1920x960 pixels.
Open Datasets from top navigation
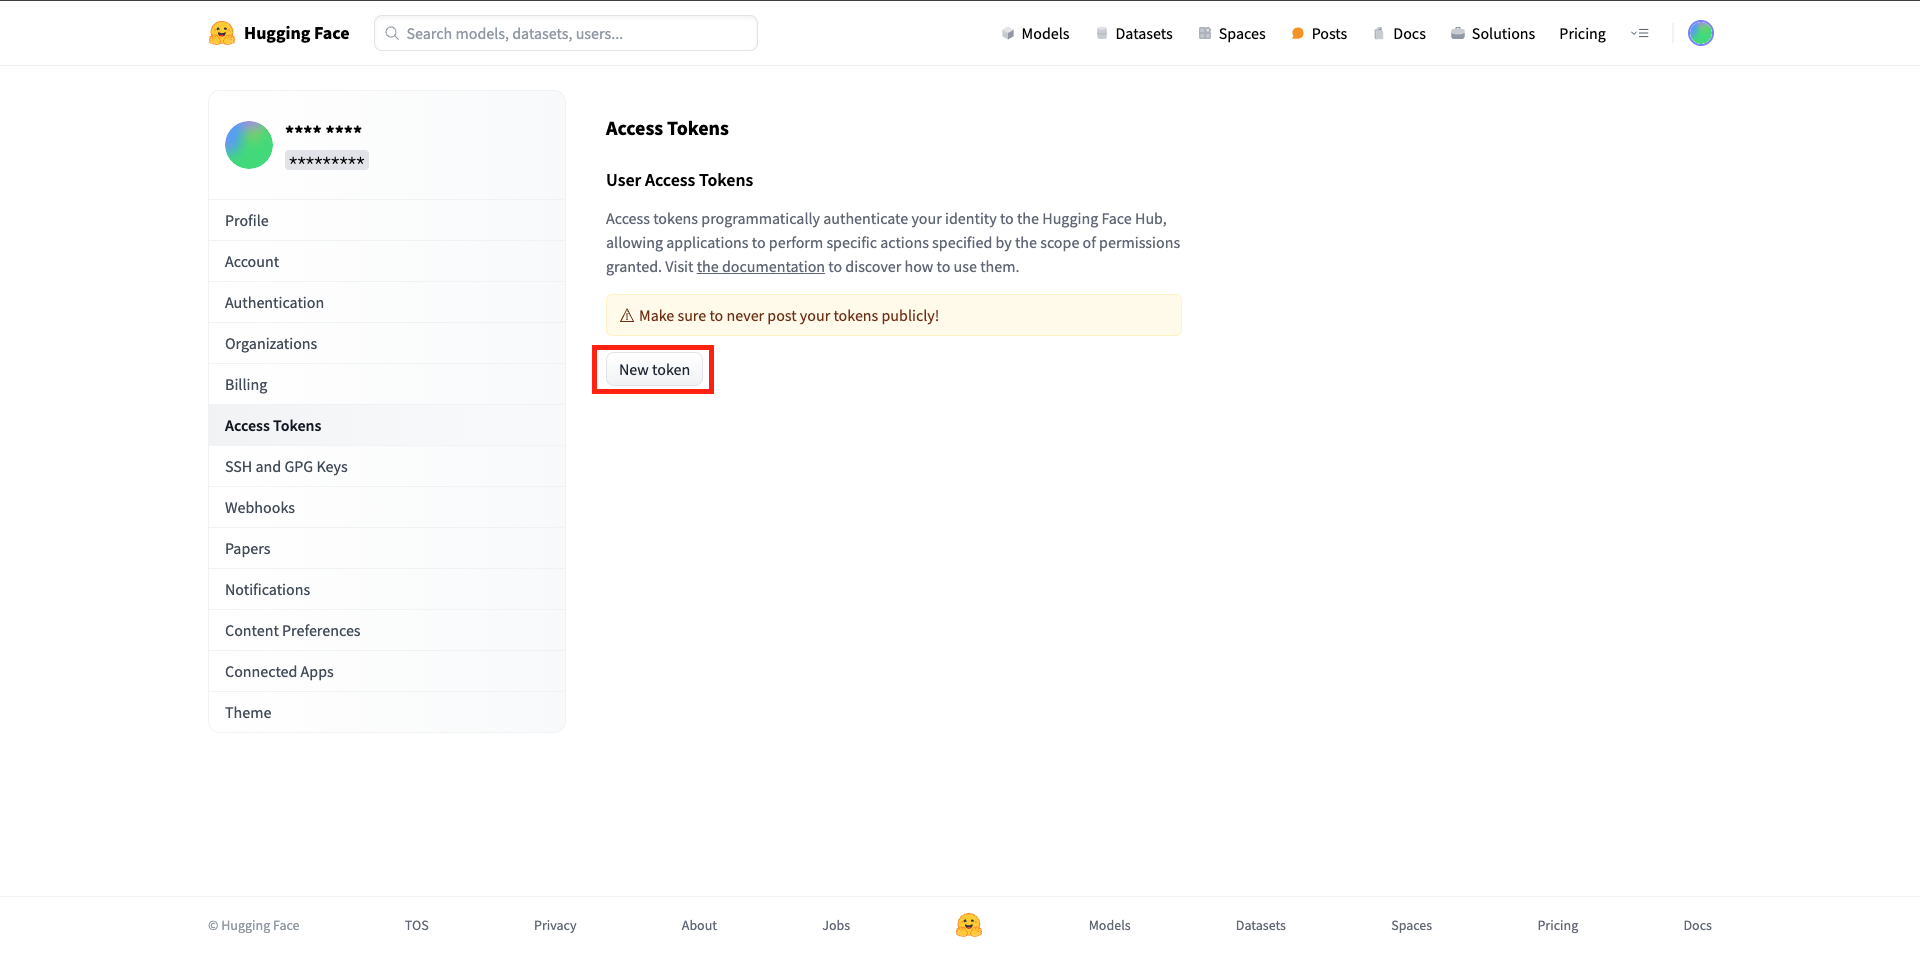coord(1134,33)
